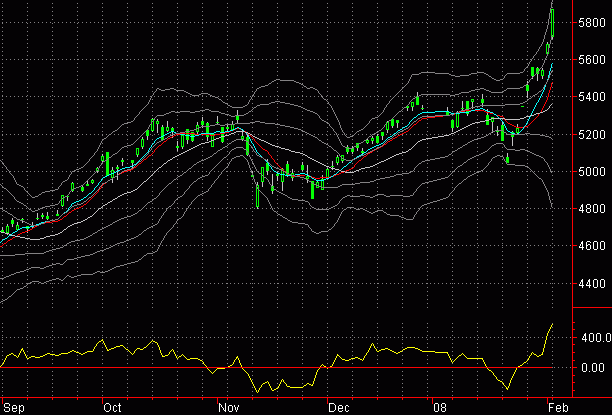The height and width of the screenshot is (415, 612).
Task: Click the 5200 price axis label
Action: click(x=592, y=135)
